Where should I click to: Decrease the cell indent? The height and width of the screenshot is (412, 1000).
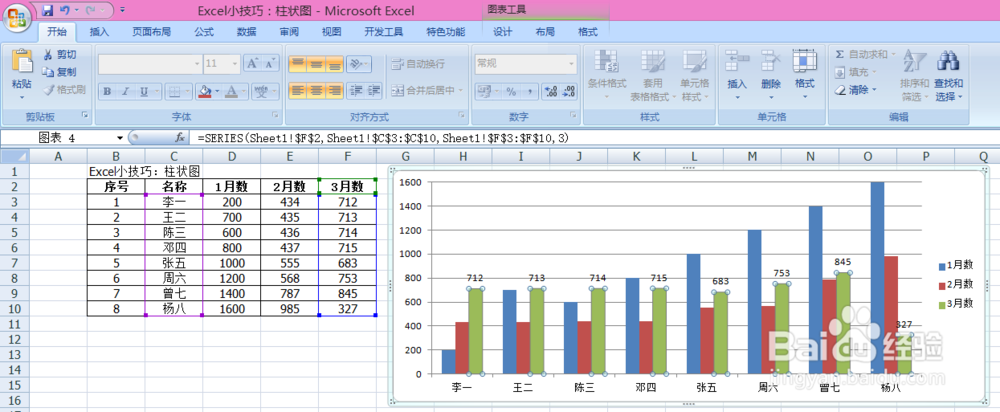[358, 91]
